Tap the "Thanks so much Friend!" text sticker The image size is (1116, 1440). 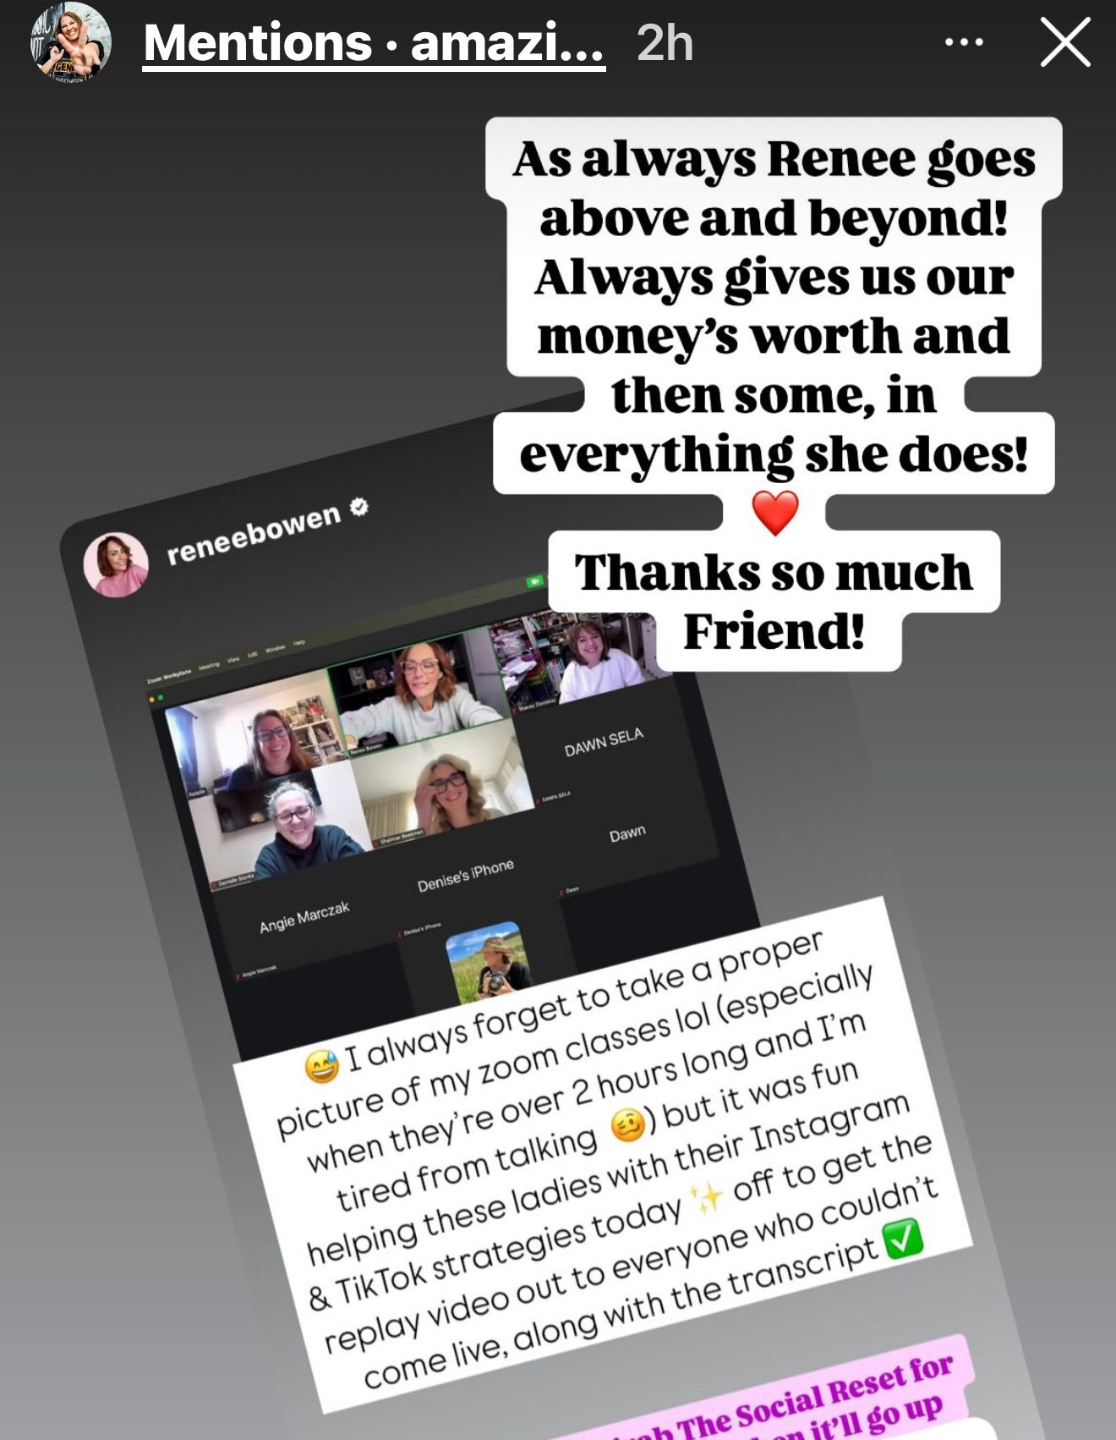[774, 602]
